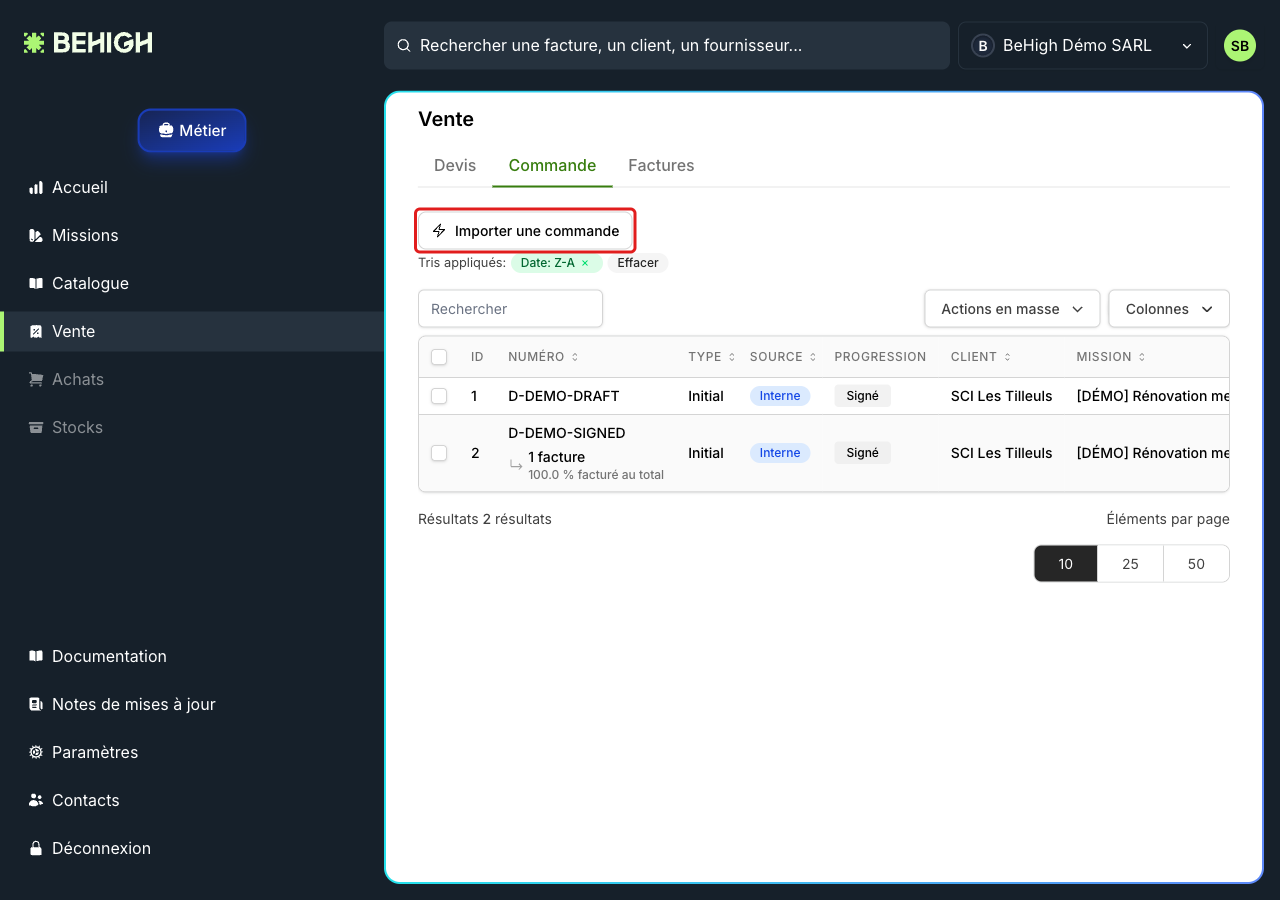Remove the Date: Z-A sort chip
The image size is (1280, 900).
(x=585, y=263)
